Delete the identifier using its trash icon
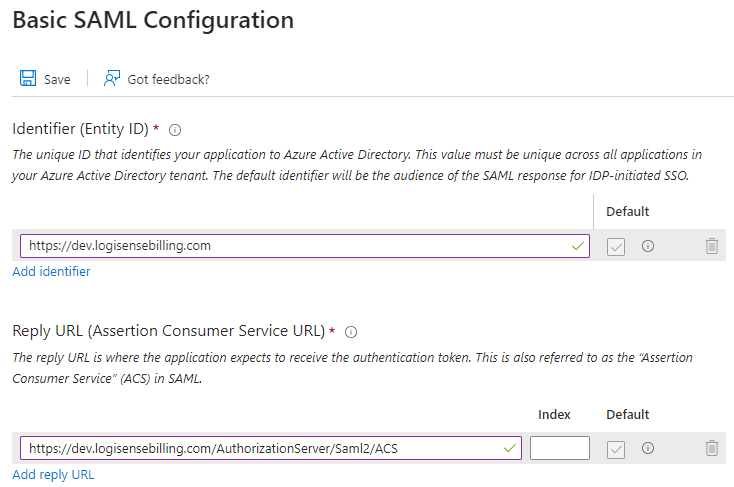This screenshot has width=734, height=487. coord(711,246)
